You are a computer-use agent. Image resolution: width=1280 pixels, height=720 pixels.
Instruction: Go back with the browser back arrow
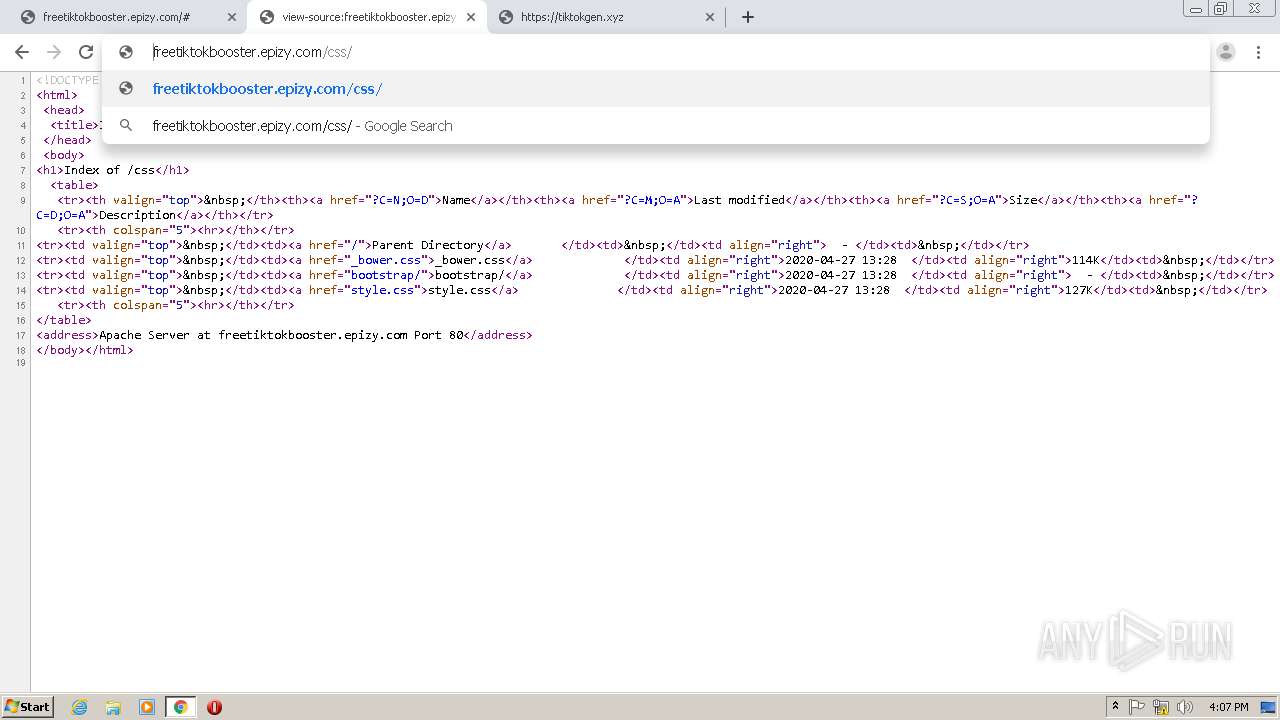click(22, 52)
